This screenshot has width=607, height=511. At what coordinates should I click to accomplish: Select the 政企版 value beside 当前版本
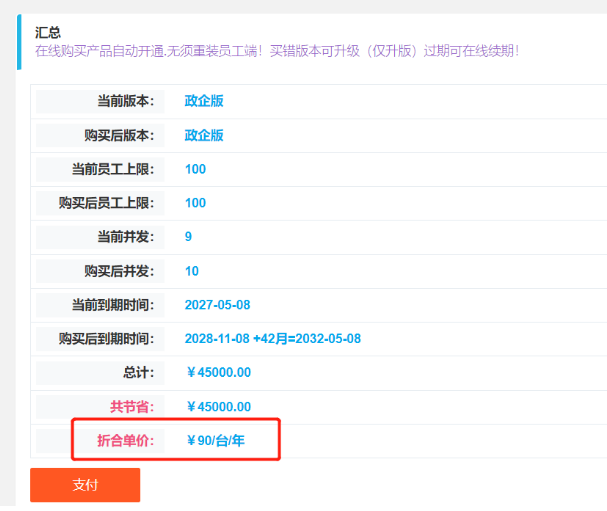click(204, 101)
